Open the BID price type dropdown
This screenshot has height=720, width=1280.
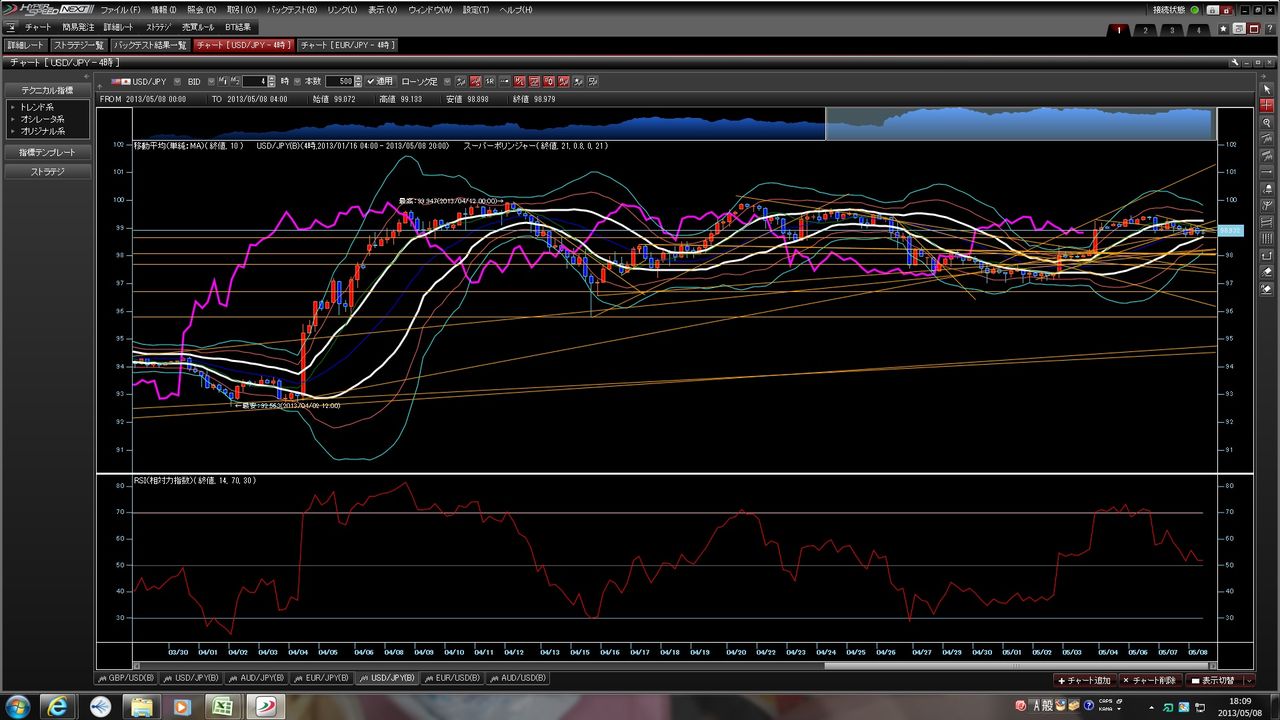[x=209, y=81]
